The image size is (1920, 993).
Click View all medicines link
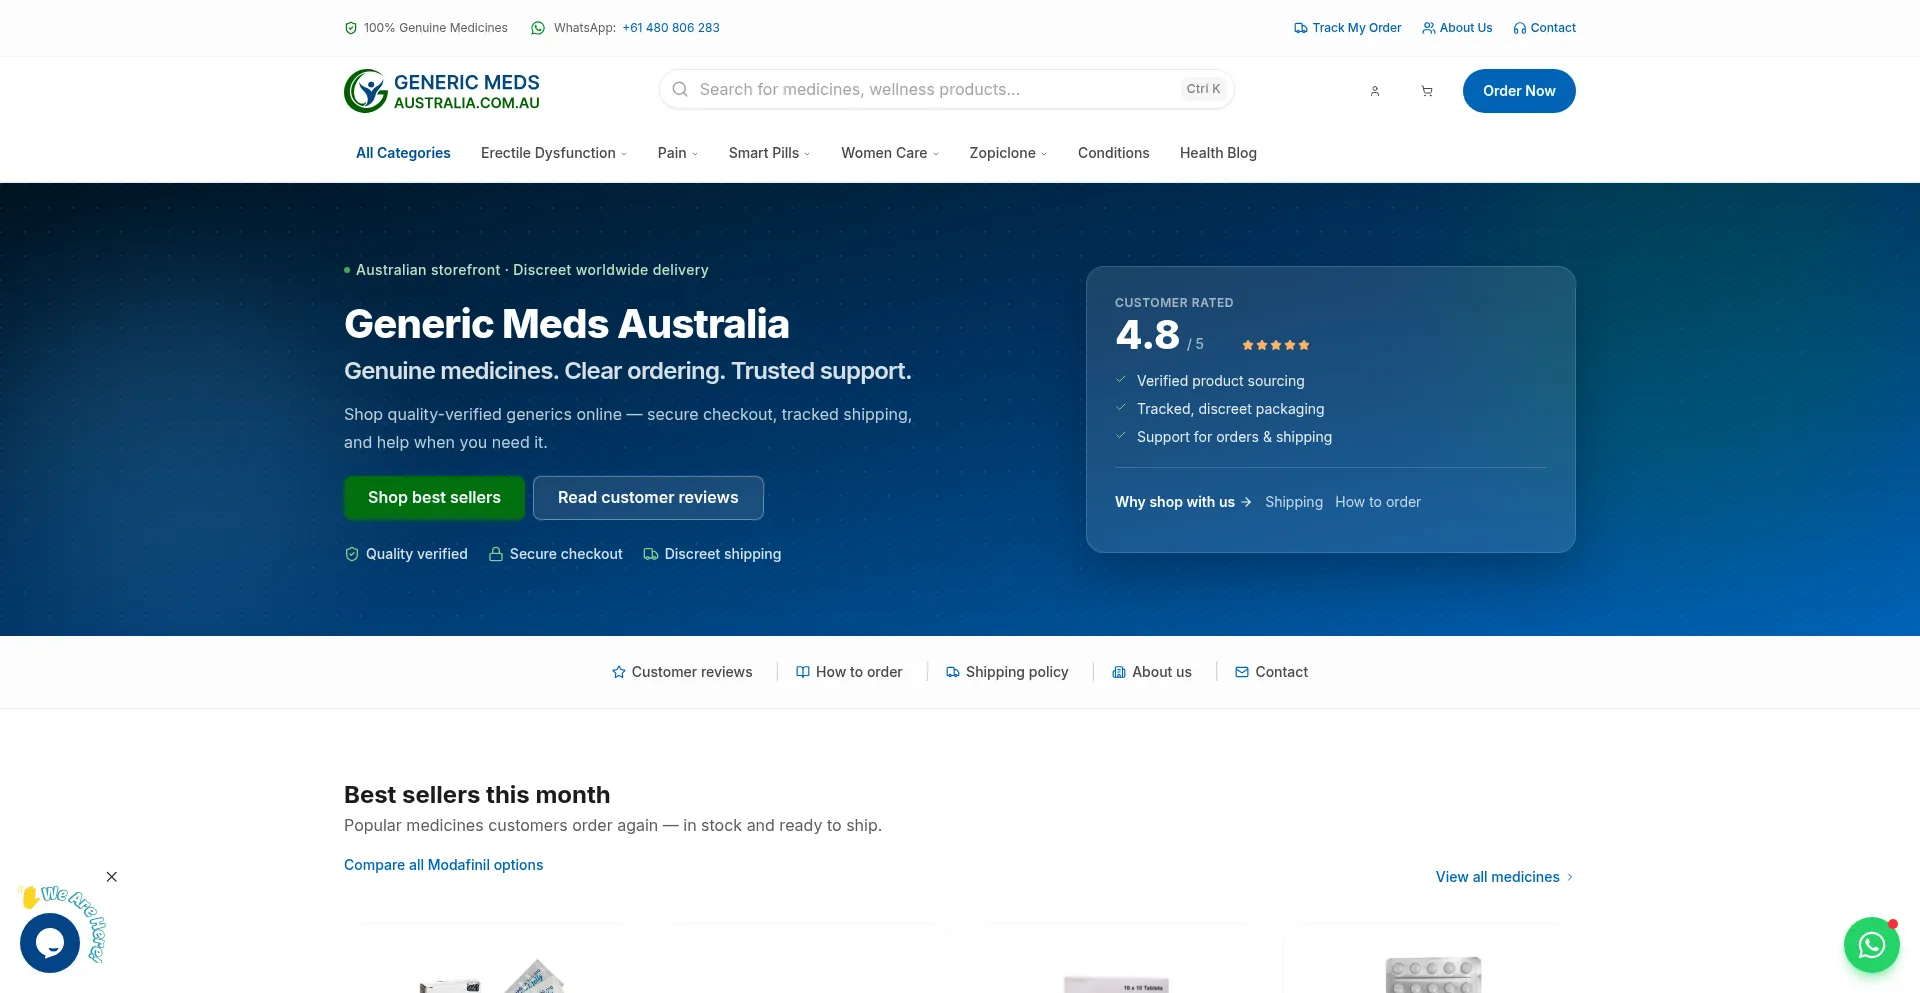click(1505, 877)
